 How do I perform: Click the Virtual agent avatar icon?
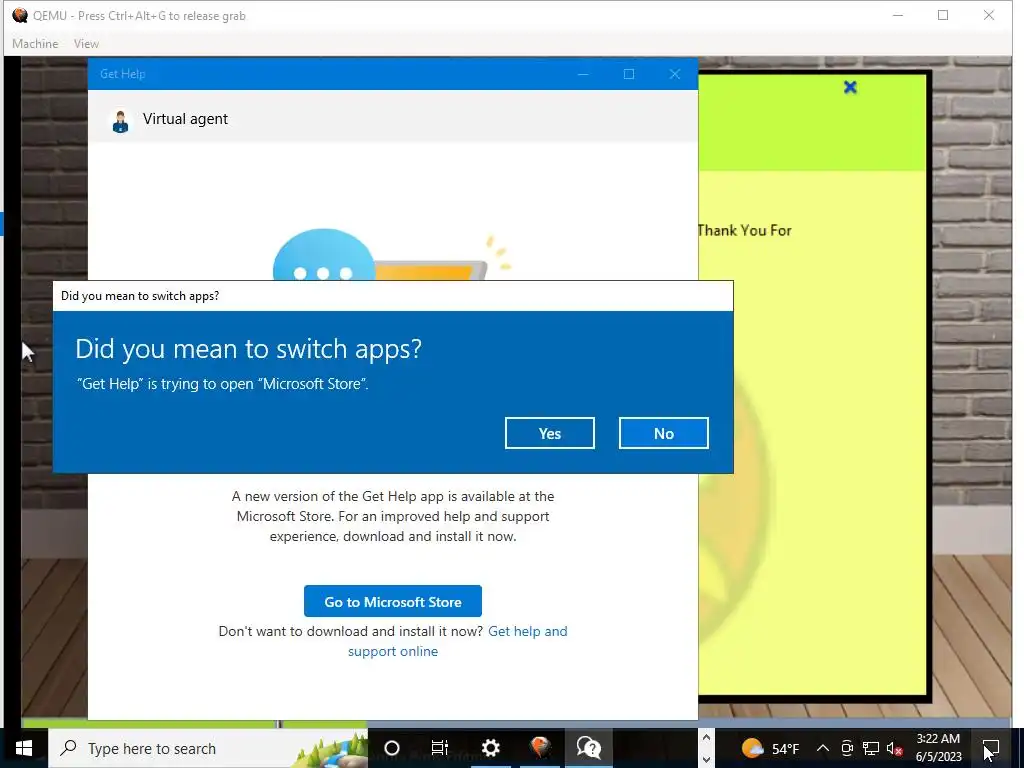tap(120, 121)
